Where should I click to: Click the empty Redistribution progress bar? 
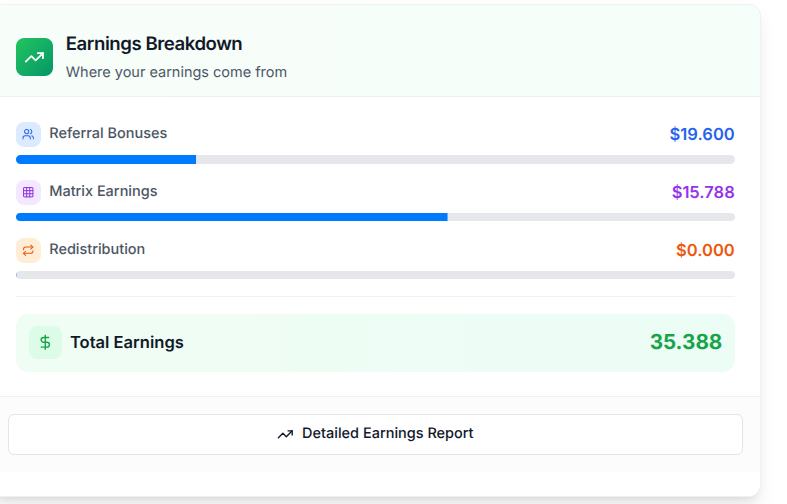pyautogui.click(x=375, y=275)
